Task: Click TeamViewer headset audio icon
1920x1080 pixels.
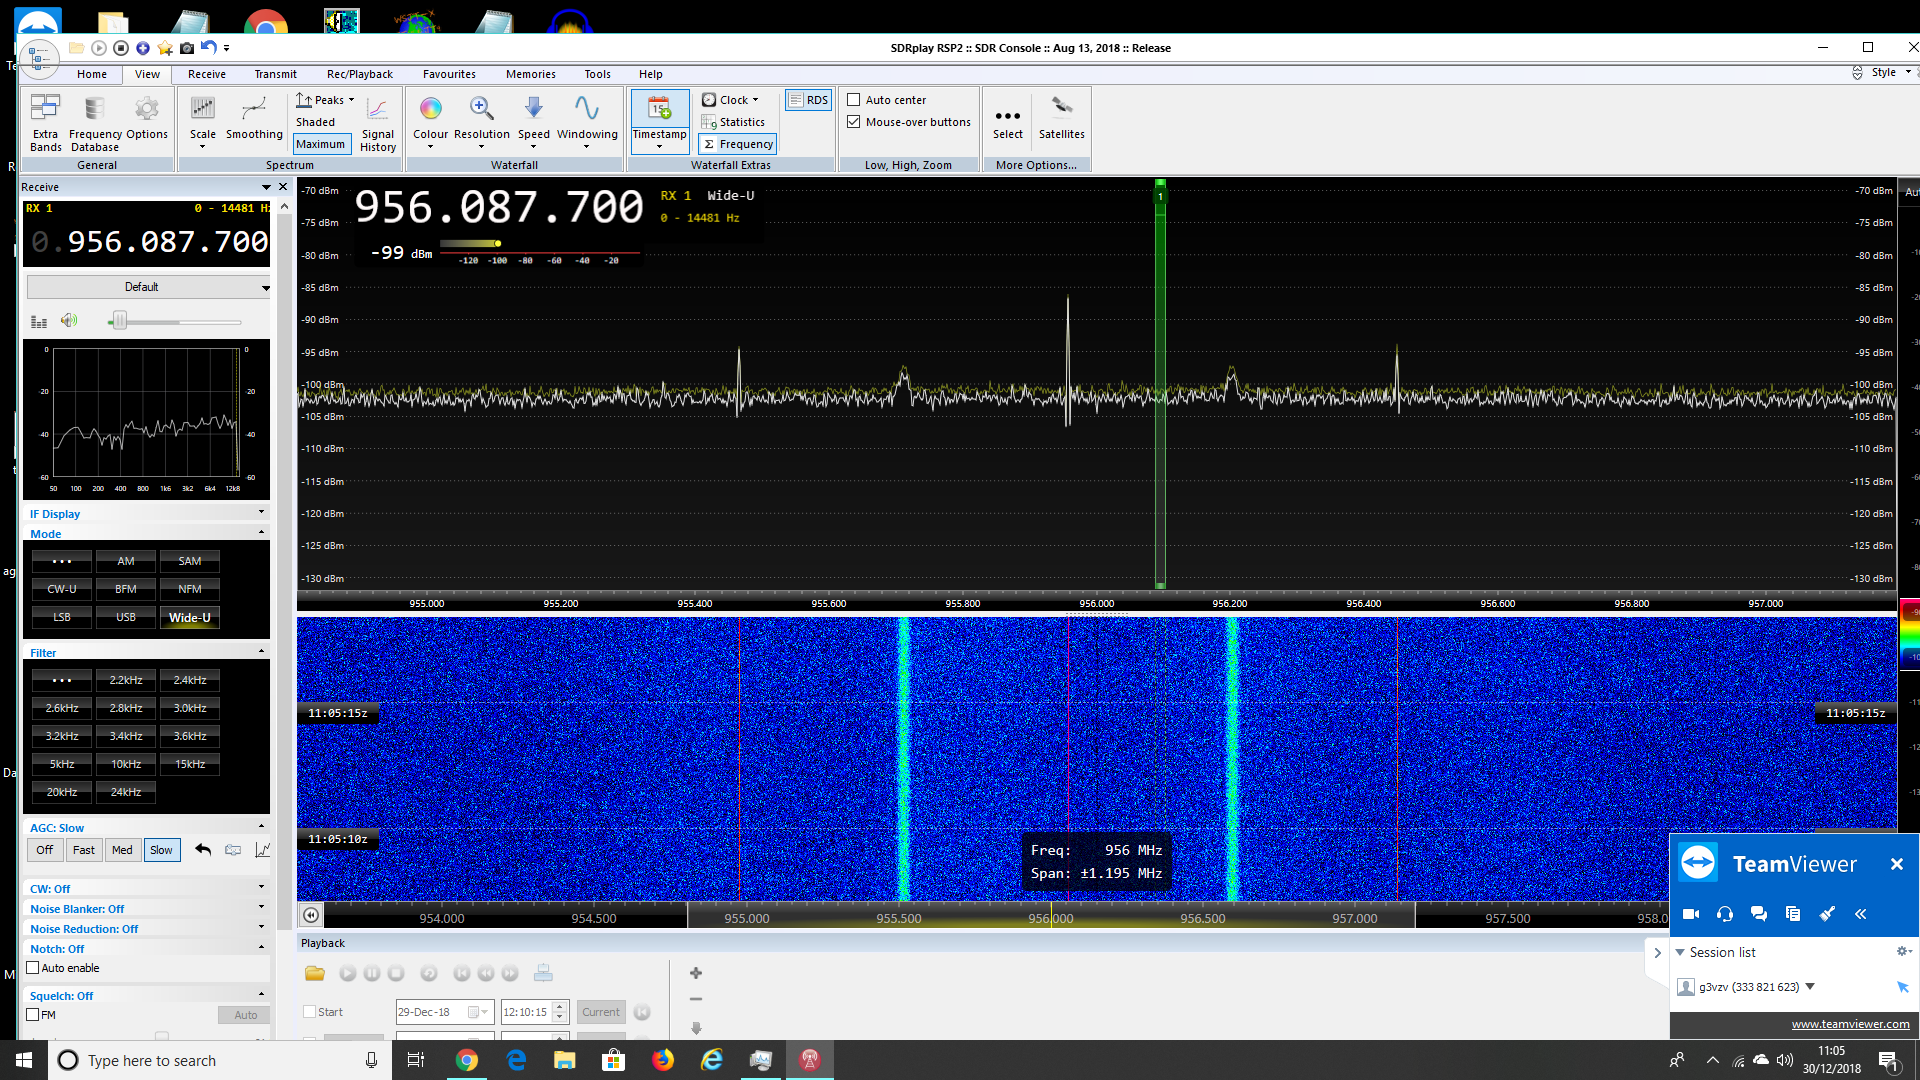Action: [x=1725, y=914]
